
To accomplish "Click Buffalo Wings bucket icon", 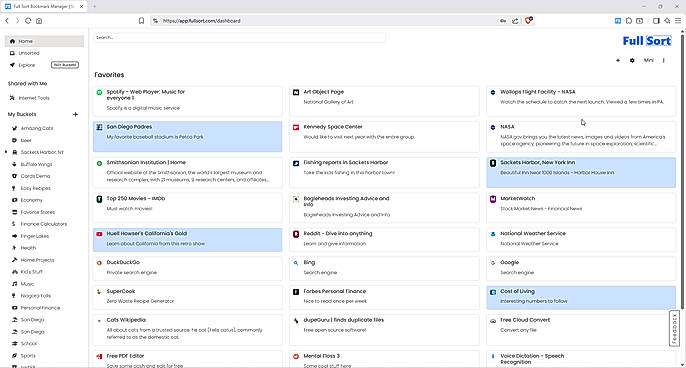I will pyautogui.click(x=14, y=164).
